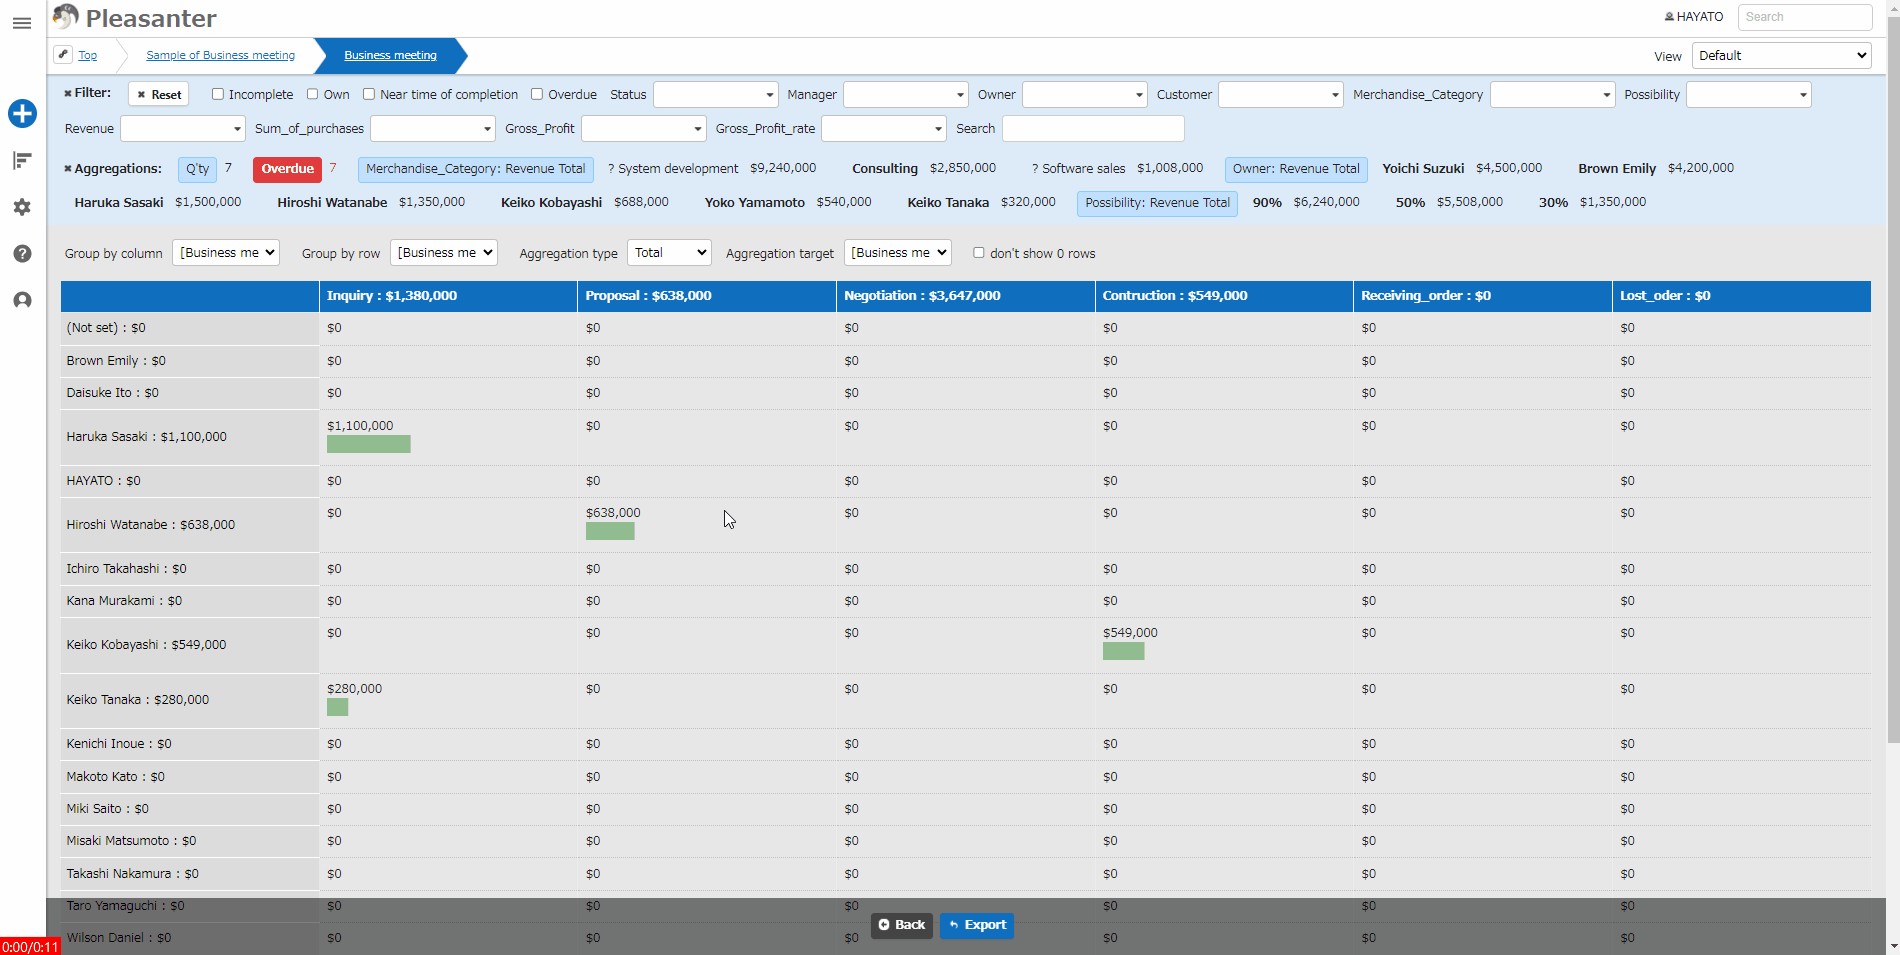Open the Possibility filter dropdown
The width and height of the screenshot is (1900, 955).
1749,95
